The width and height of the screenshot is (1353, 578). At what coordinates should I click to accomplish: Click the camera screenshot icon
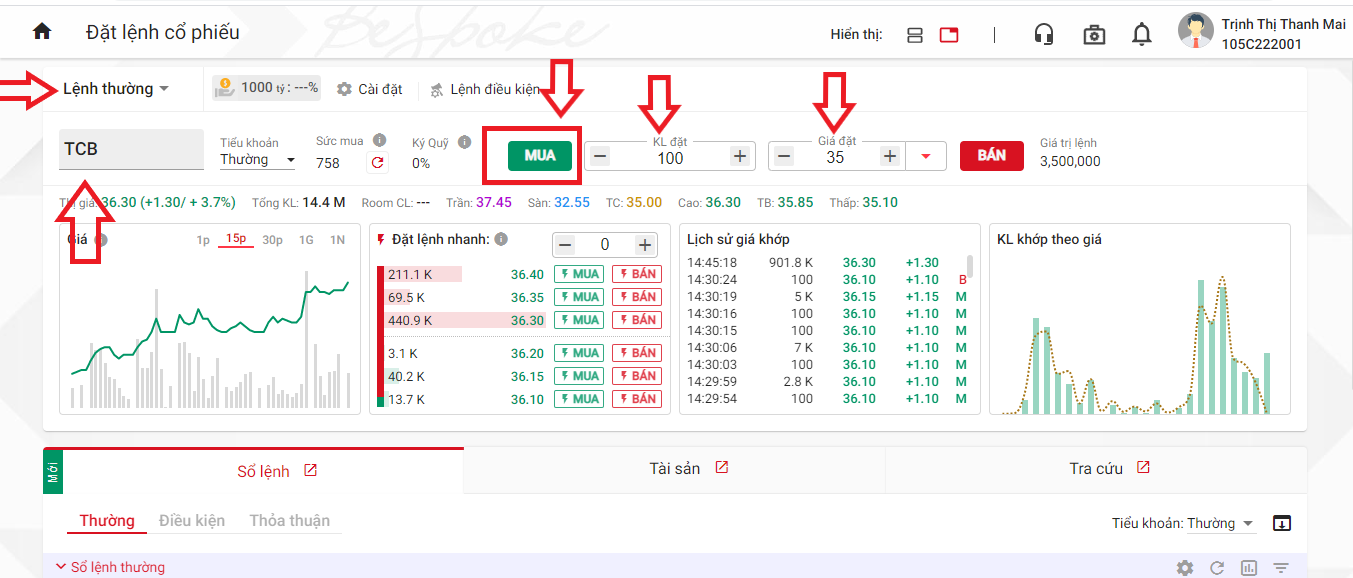[1094, 34]
